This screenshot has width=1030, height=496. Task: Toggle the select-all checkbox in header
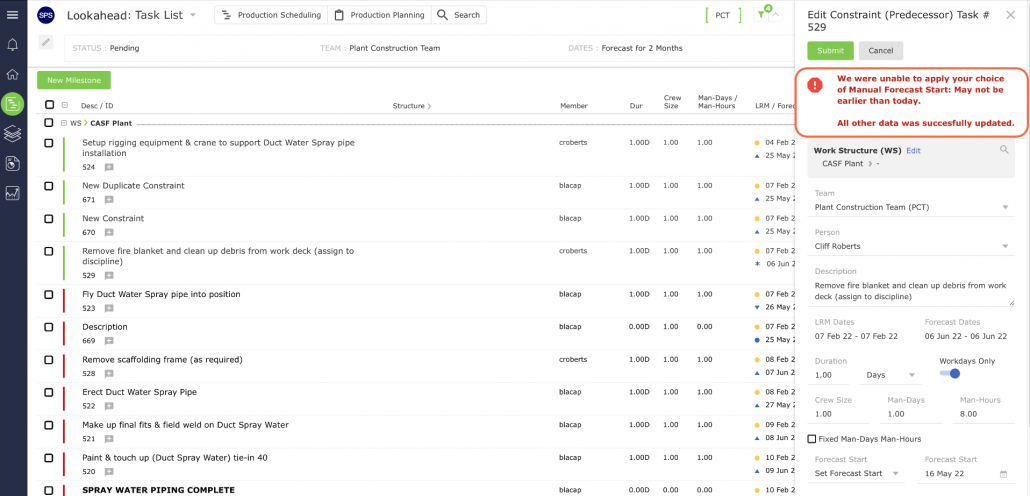point(50,104)
